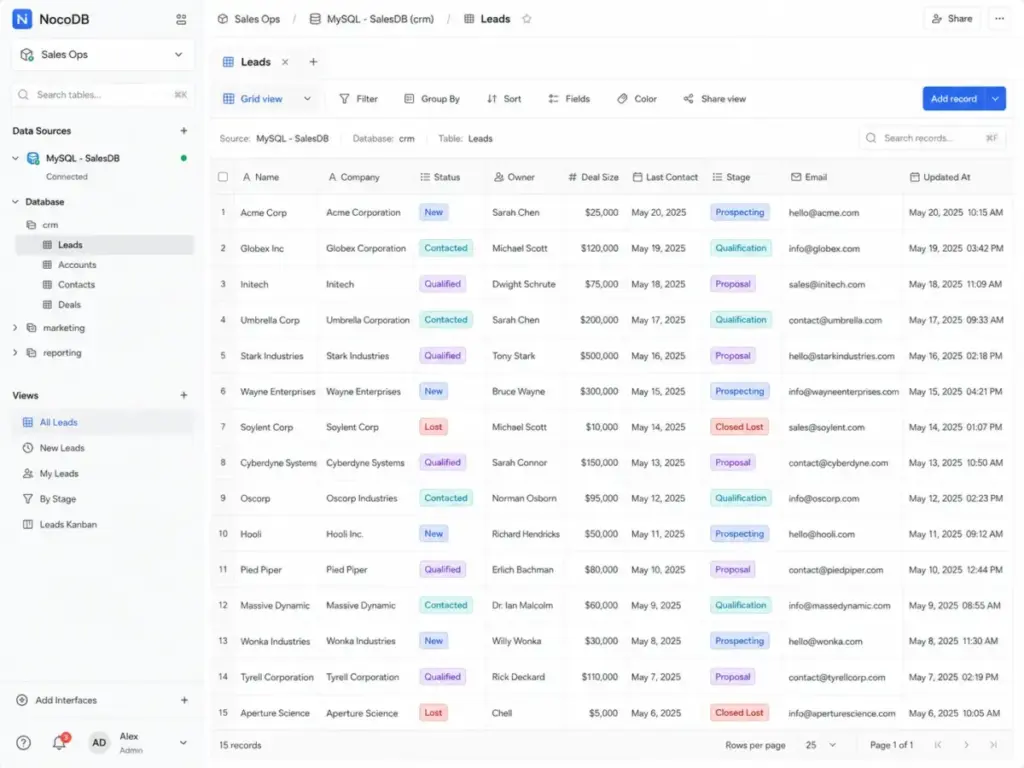Image resolution: width=1024 pixels, height=768 pixels.
Task: Open the Fields visibility tool
Action: [569, 99]
